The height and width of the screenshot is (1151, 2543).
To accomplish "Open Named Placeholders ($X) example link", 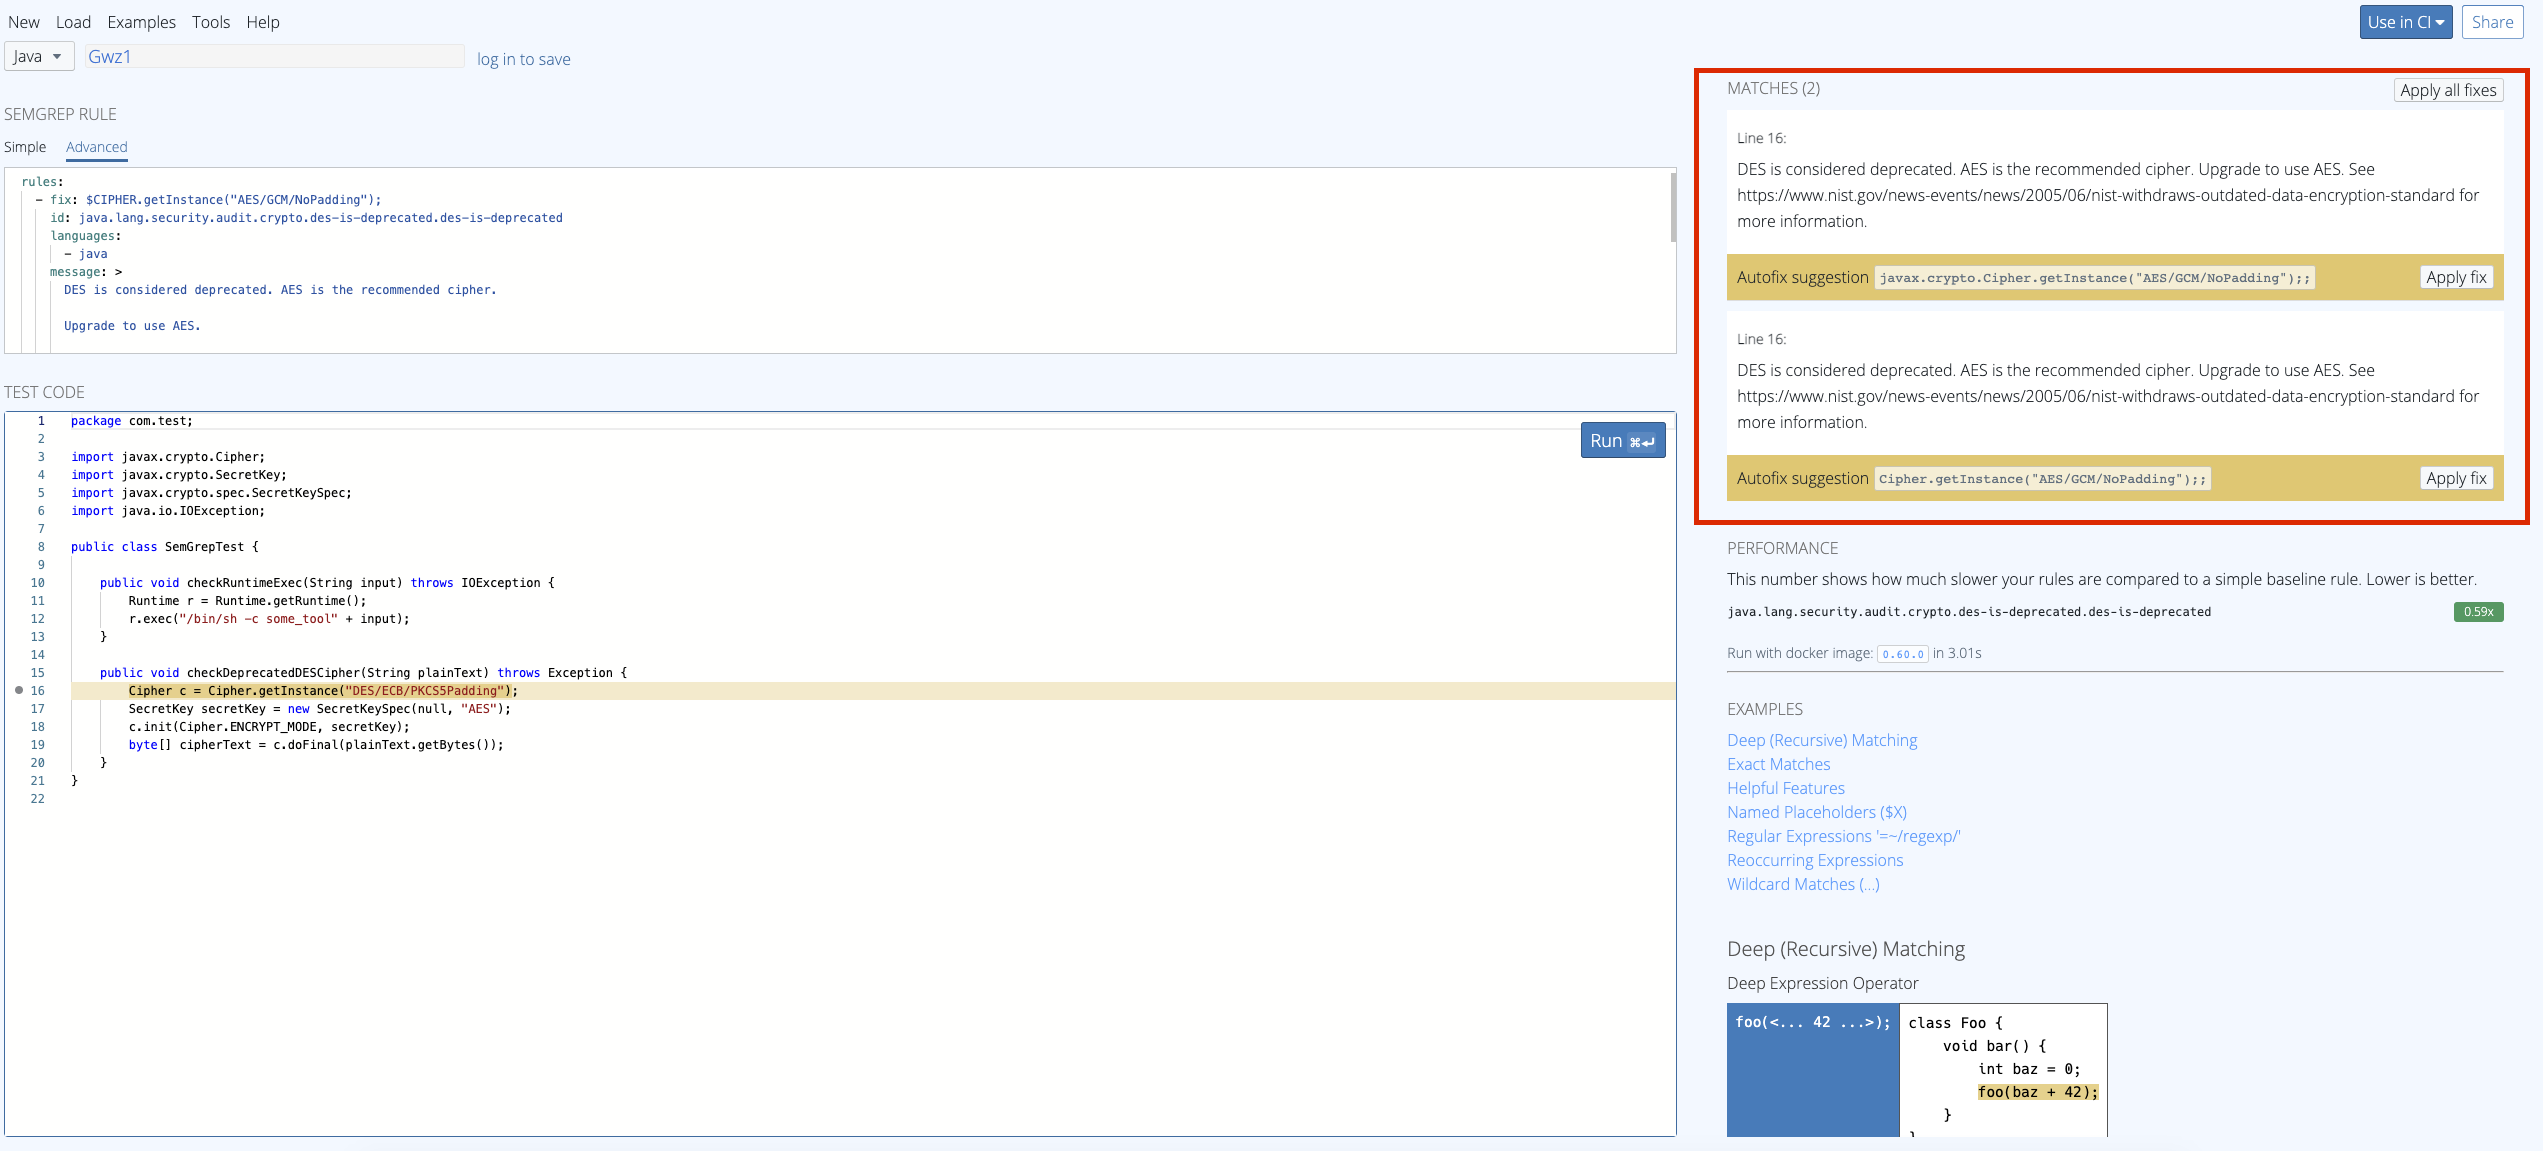I will click(1817, 812).
